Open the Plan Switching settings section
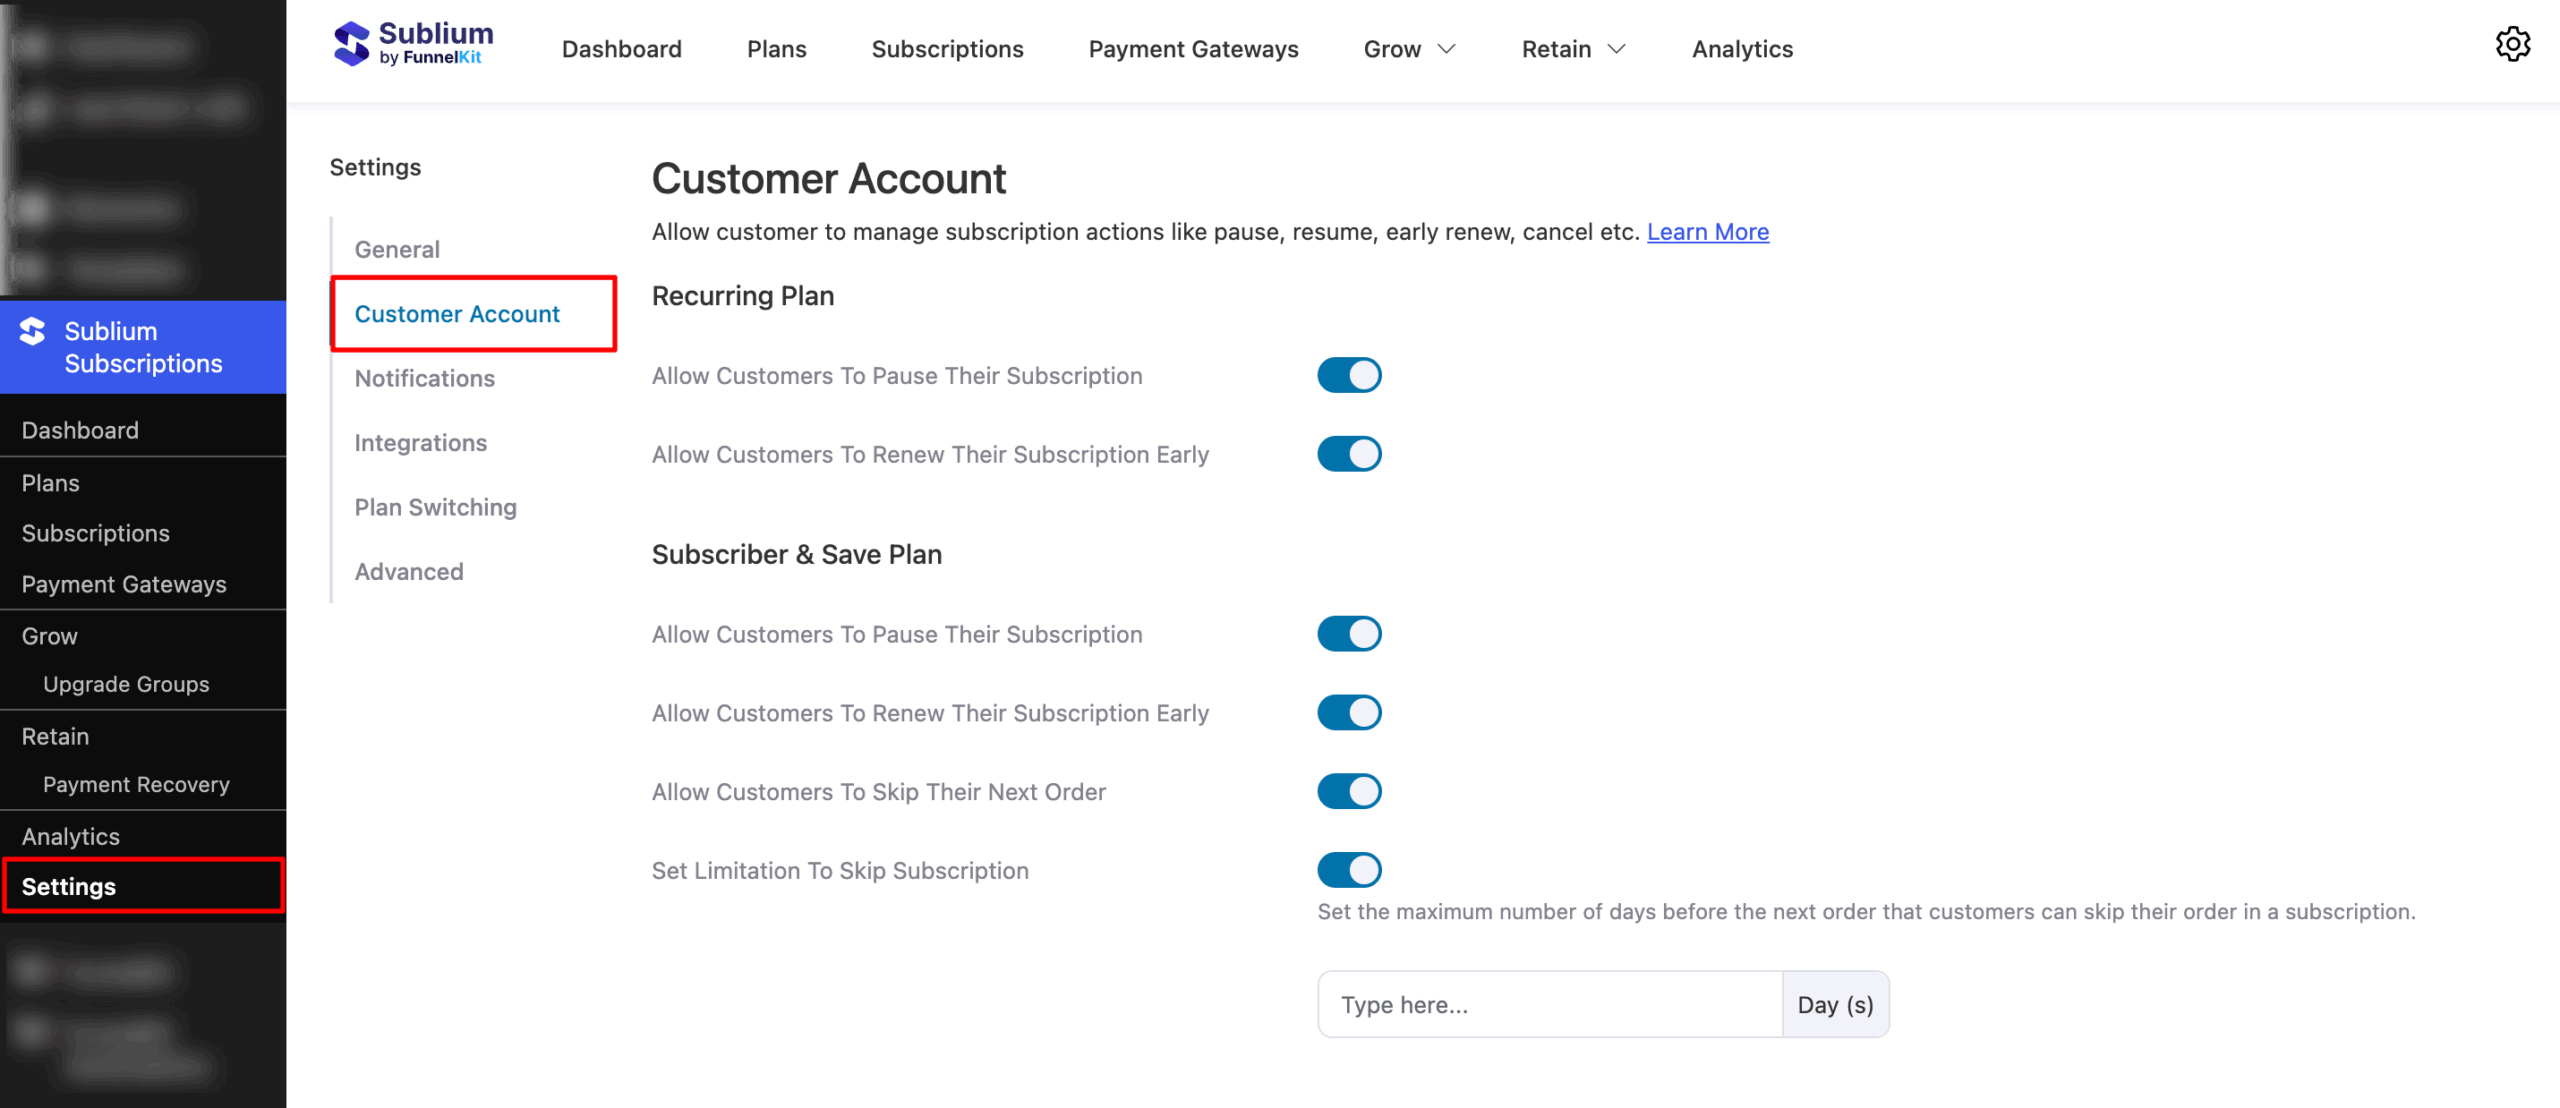Screen dimensions: 2560x1108 pyautogui.click(x=435, y=507)
